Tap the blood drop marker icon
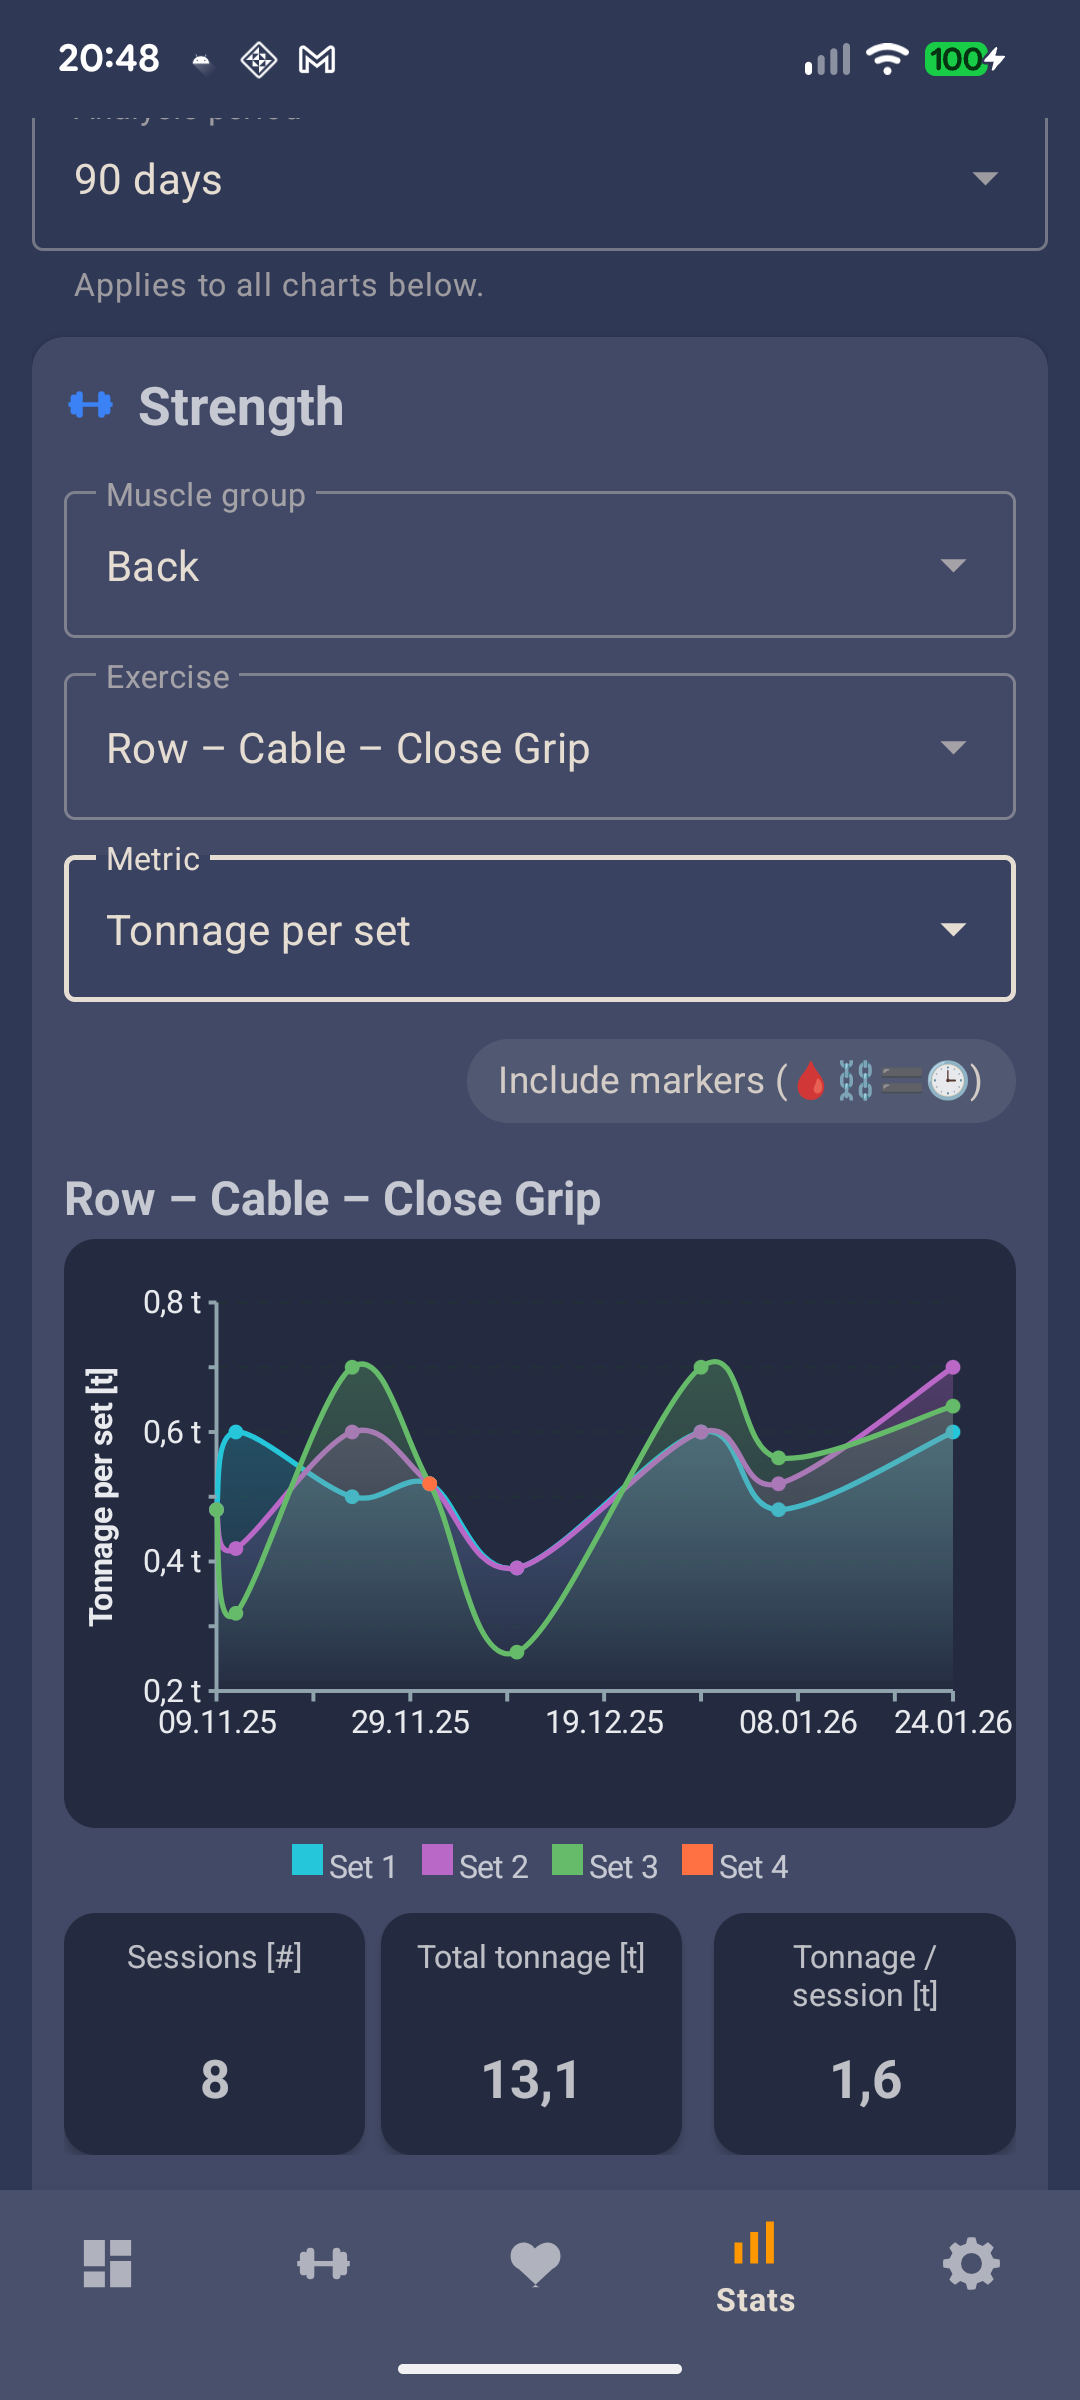Image resolution: width=1080 pixels, height=2400 pixels. (810, 1080)
